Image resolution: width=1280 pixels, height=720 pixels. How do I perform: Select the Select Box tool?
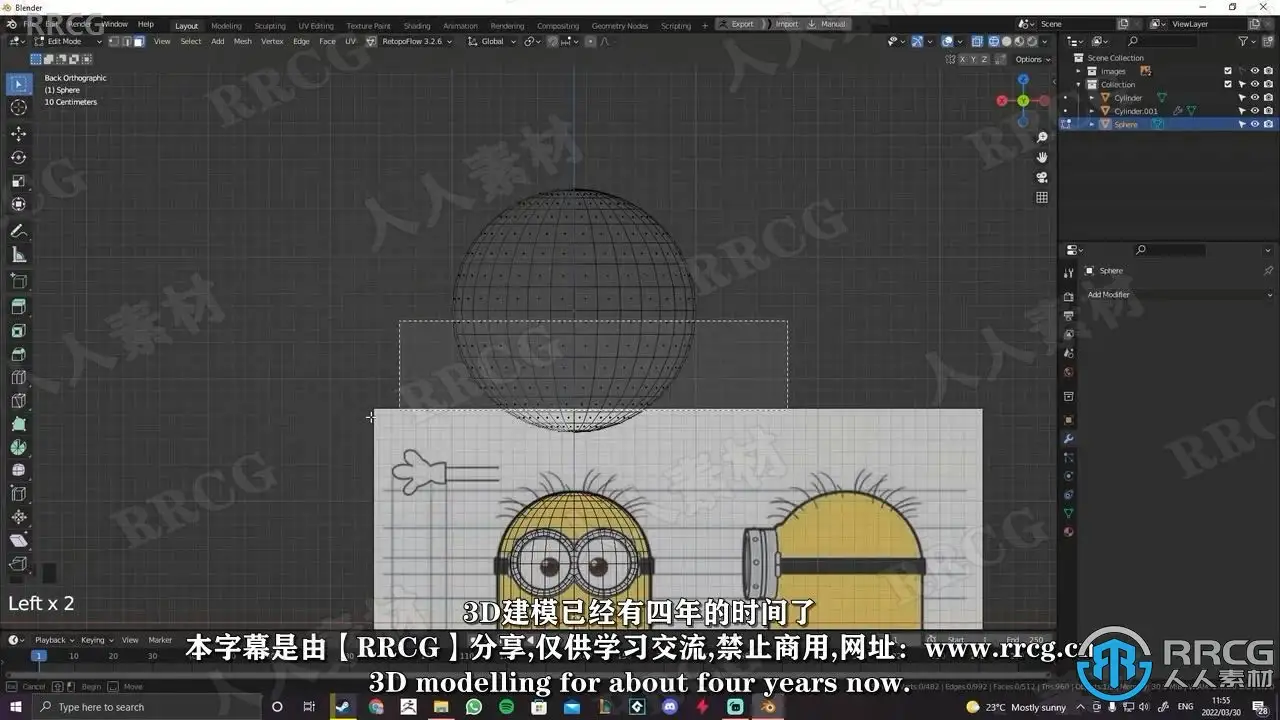tap(18, 84)
